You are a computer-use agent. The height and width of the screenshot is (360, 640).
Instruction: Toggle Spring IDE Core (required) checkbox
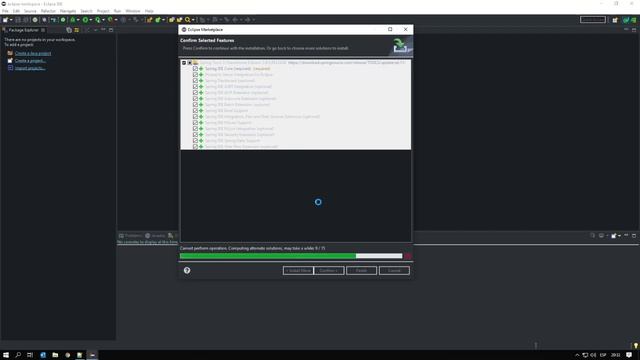pyautogui.click(x=196, y=69)
